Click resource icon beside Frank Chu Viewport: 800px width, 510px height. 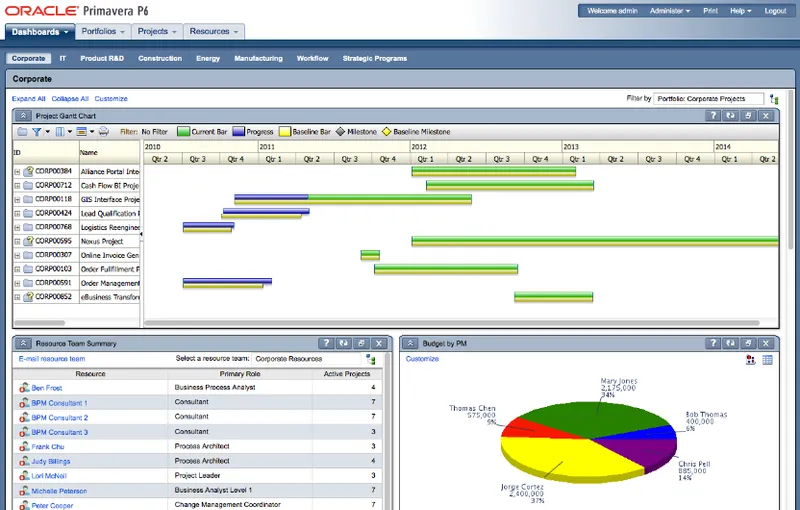click(24, 446)
